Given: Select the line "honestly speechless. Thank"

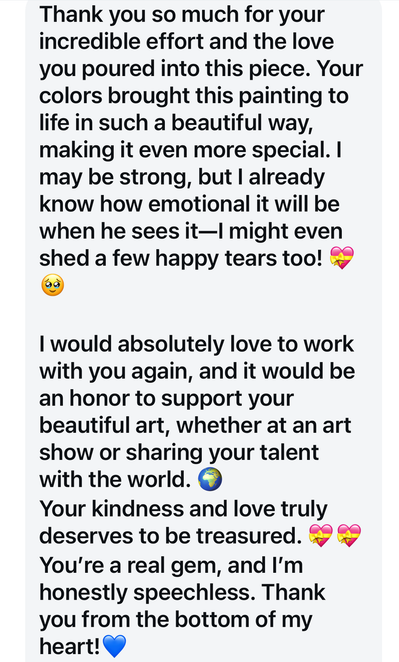Looking at the screenshot, I should coord(182,592).
